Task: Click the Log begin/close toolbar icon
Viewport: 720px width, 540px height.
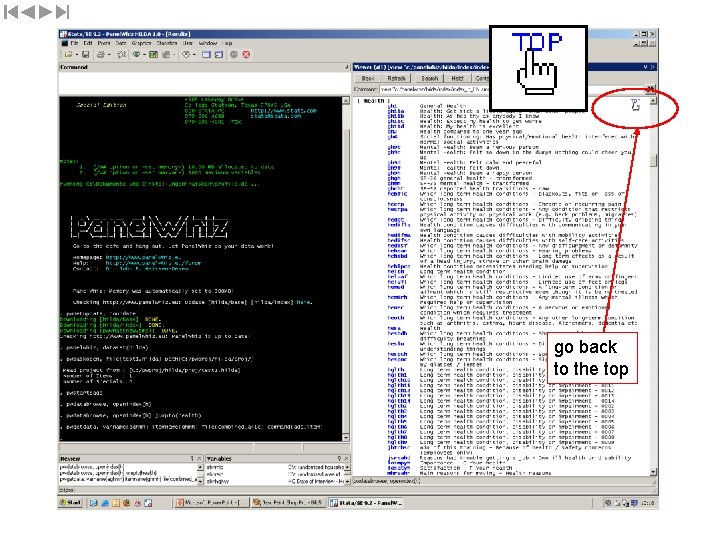Action: coord(122,55)
